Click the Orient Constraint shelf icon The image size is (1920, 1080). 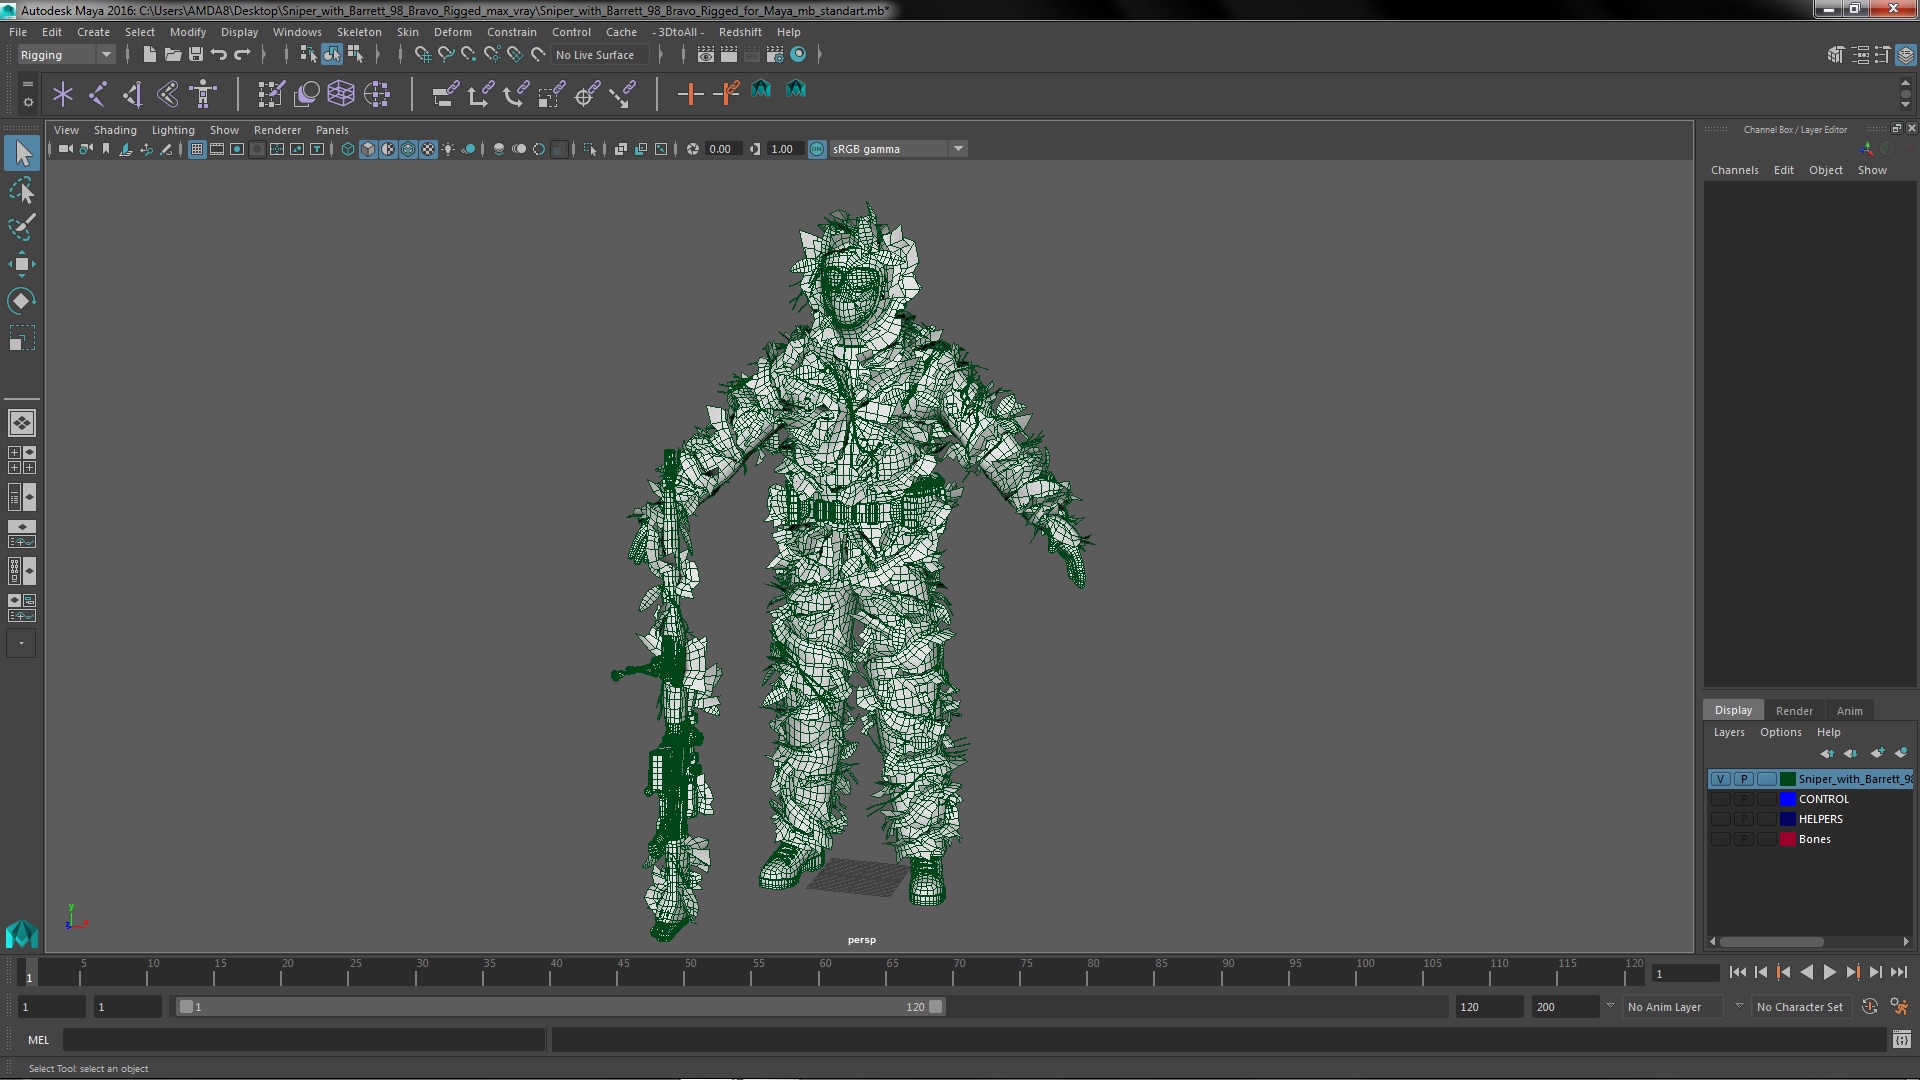[x=515, y=94]
